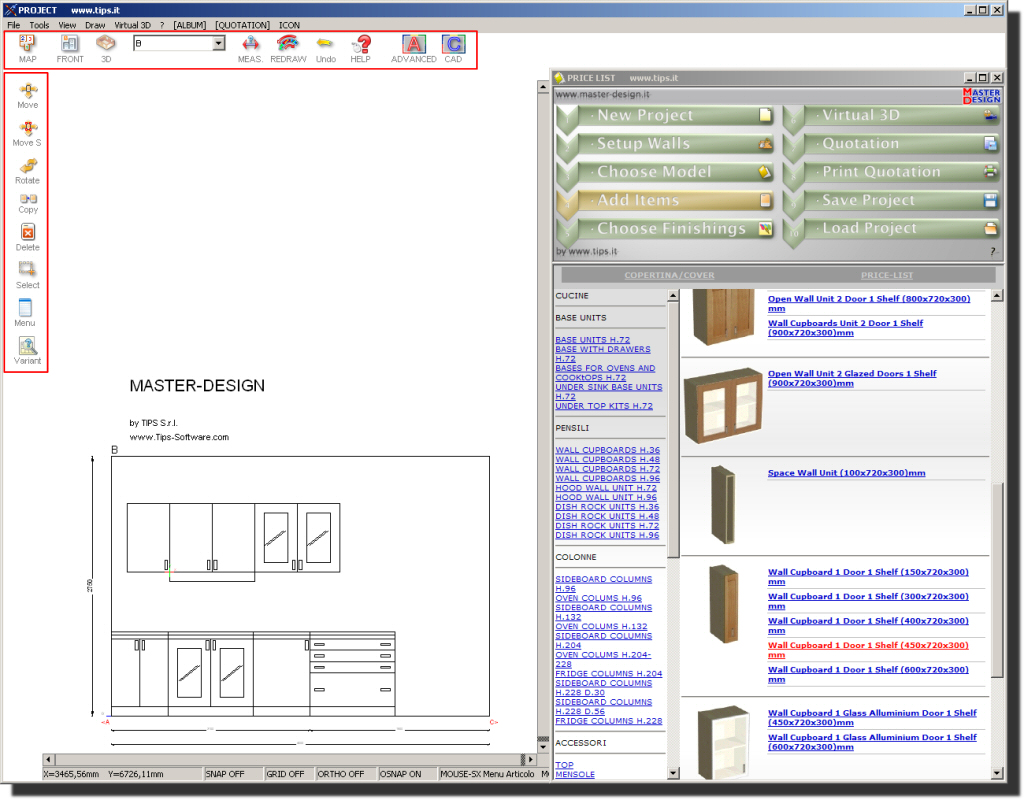Screen dimensions: 1024x800
Task: Open the View menu
Action: [67, 25]
